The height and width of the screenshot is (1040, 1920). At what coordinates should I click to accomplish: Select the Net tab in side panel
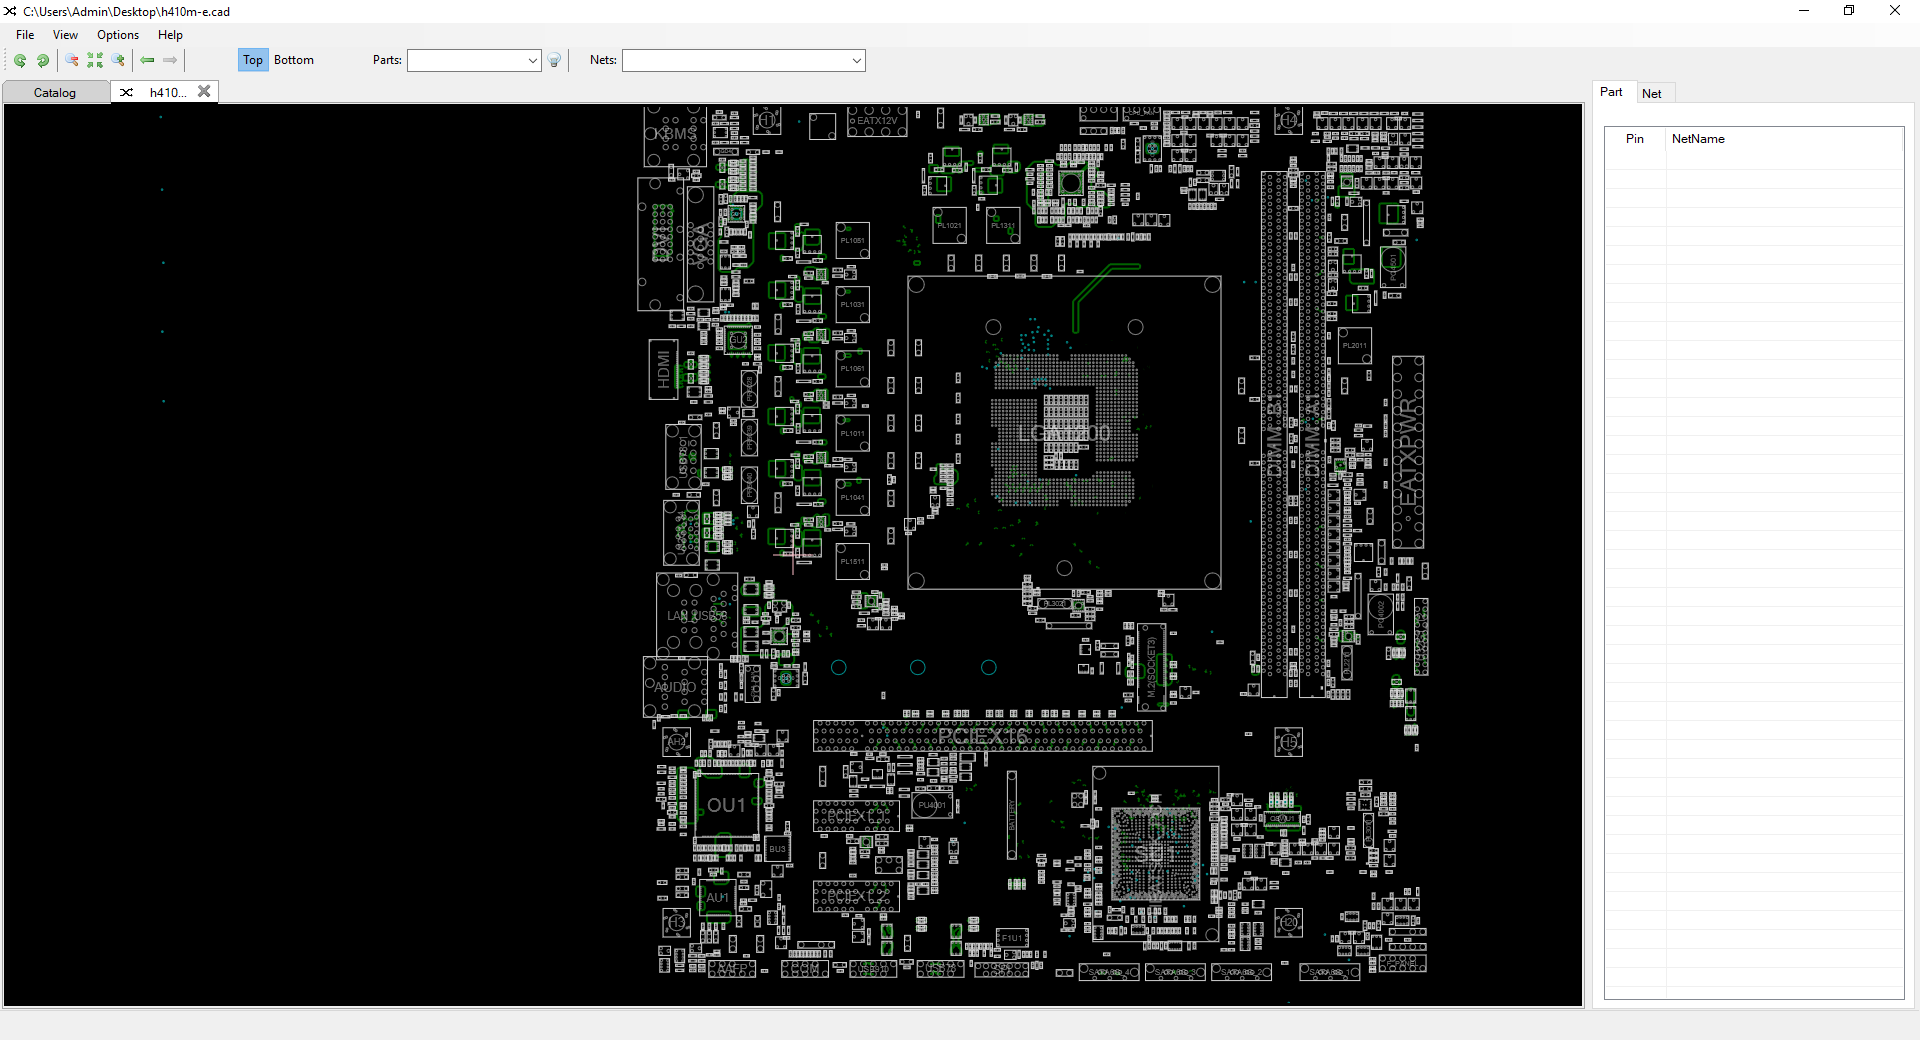point(1651,93)
